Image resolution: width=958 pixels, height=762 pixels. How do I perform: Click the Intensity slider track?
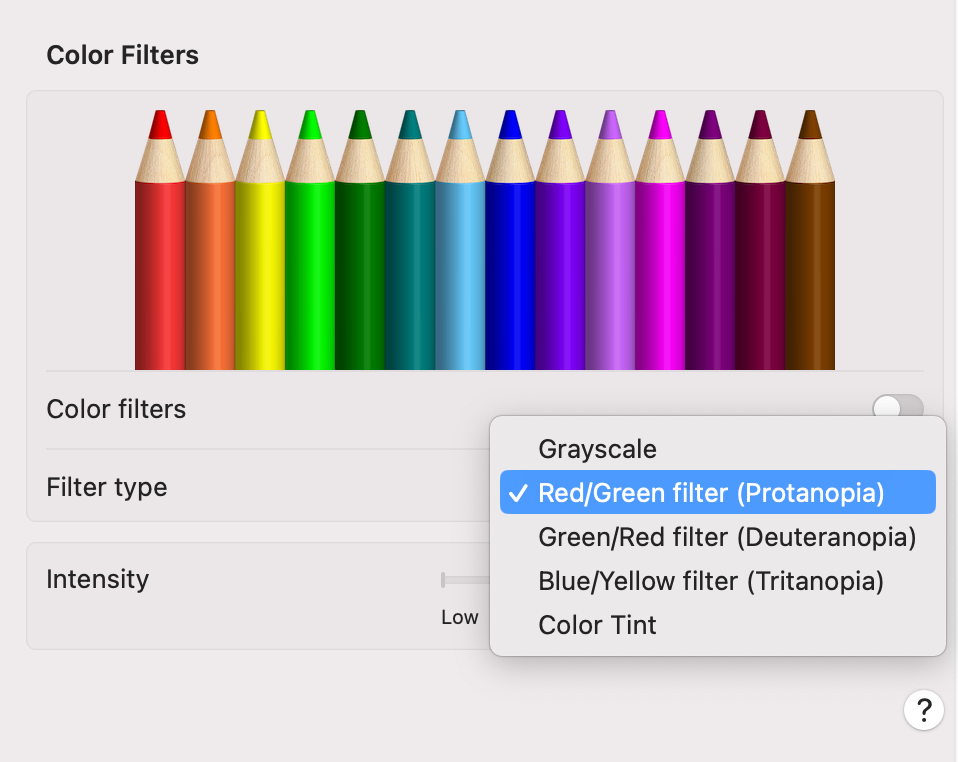466,580
